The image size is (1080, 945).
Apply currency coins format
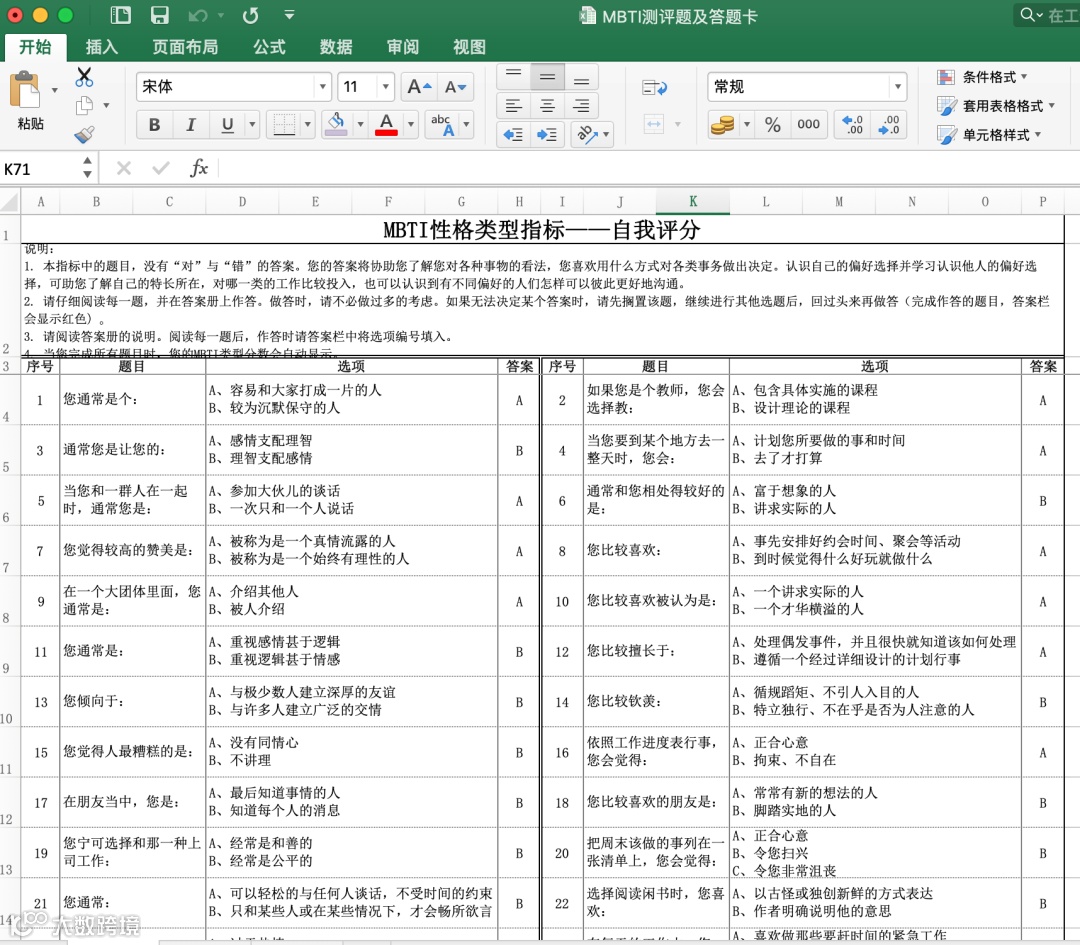pos(722,125)
